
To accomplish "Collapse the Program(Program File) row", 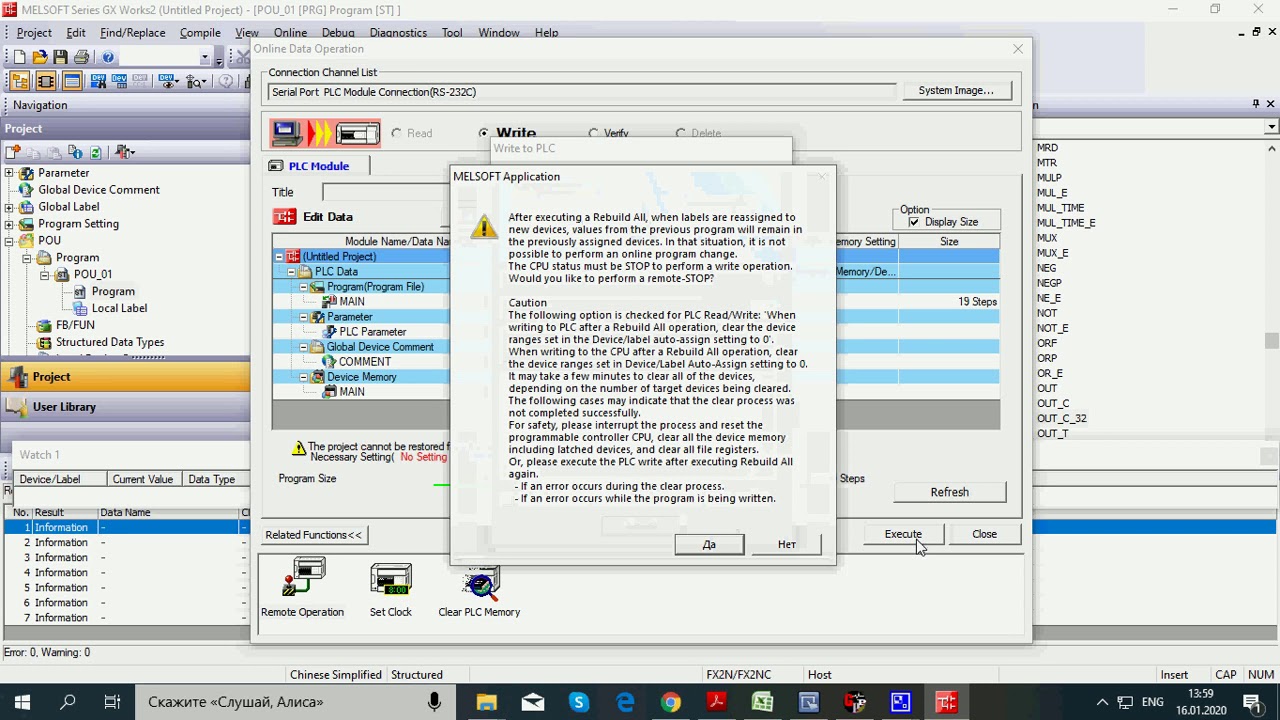I will coord(303,287).
